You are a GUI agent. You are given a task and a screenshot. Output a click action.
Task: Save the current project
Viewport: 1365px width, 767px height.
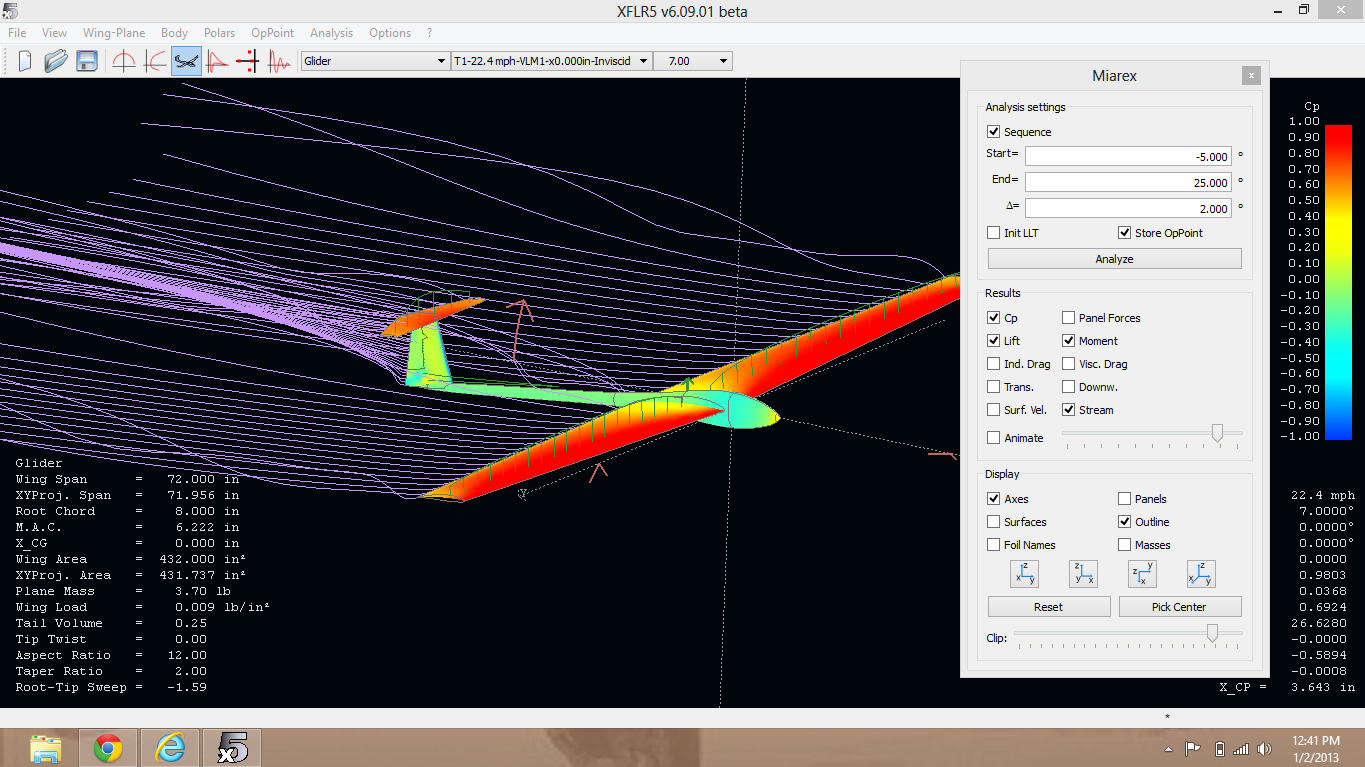(87, 60)
